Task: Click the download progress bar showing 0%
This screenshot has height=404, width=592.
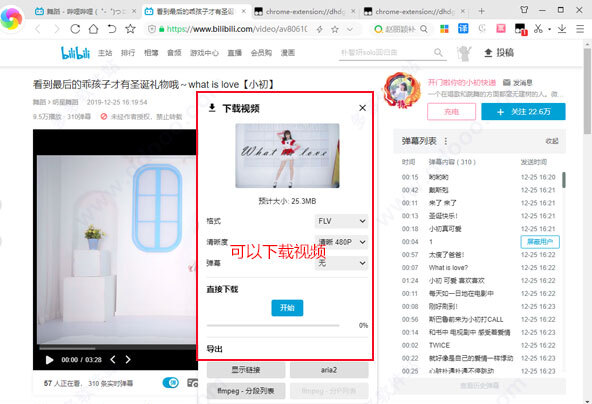Action: click(273, 325)
